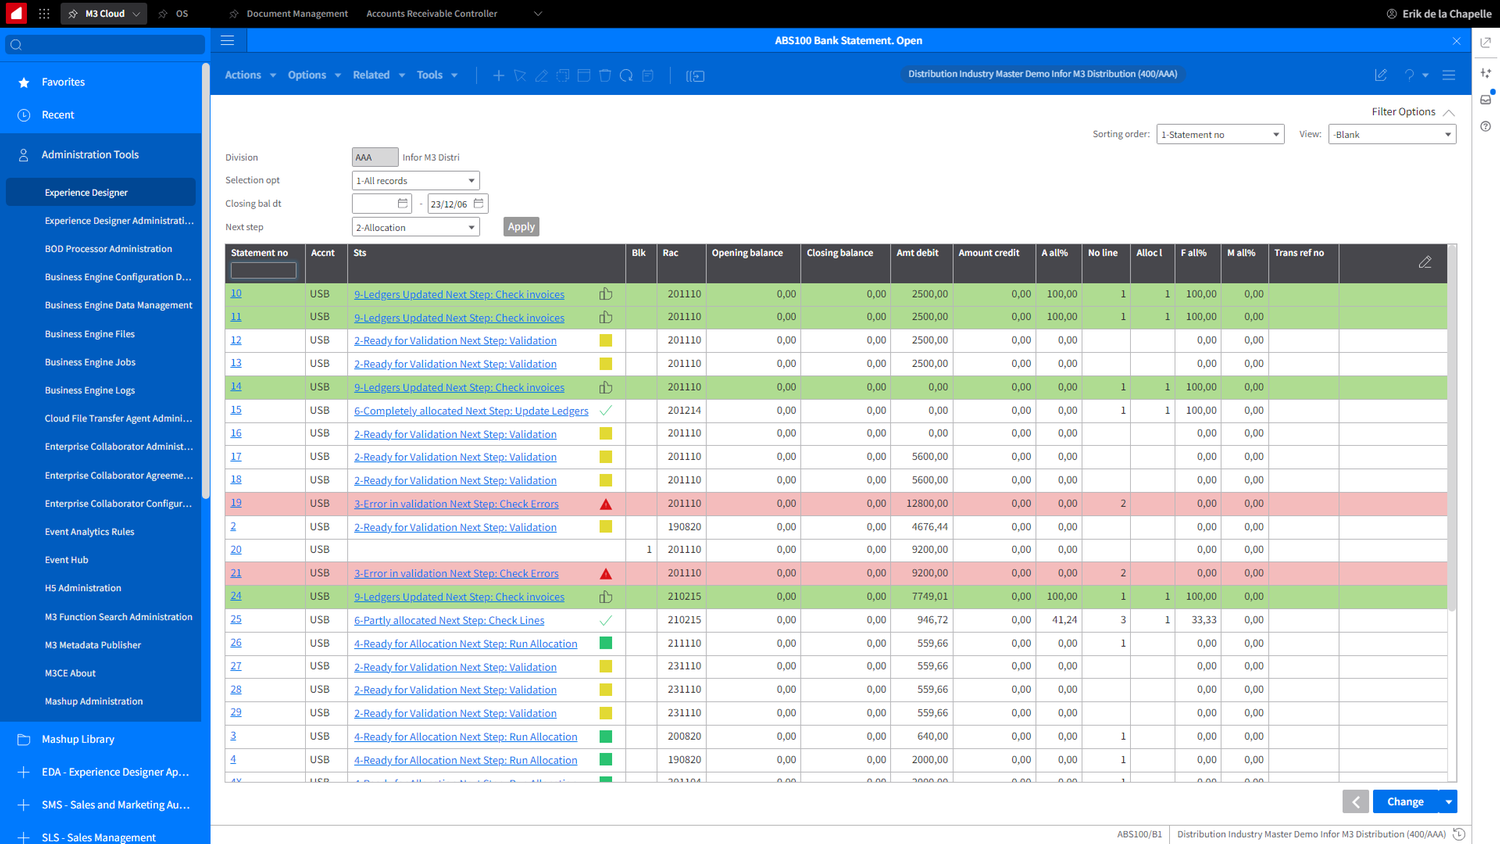1500x844 pixels.
Task: Open the notes (clipboard) toolbar icon
Action: click(x=646, y=75)
